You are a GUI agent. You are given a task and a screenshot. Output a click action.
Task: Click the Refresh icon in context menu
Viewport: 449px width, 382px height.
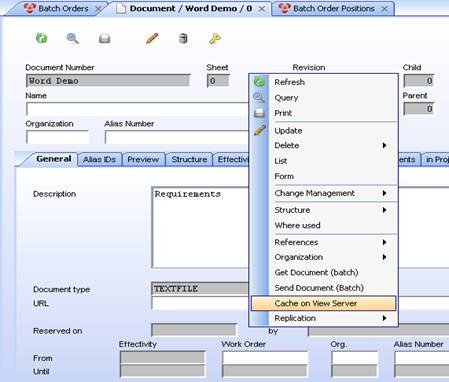pyautogui.click(x=259, y=82)
